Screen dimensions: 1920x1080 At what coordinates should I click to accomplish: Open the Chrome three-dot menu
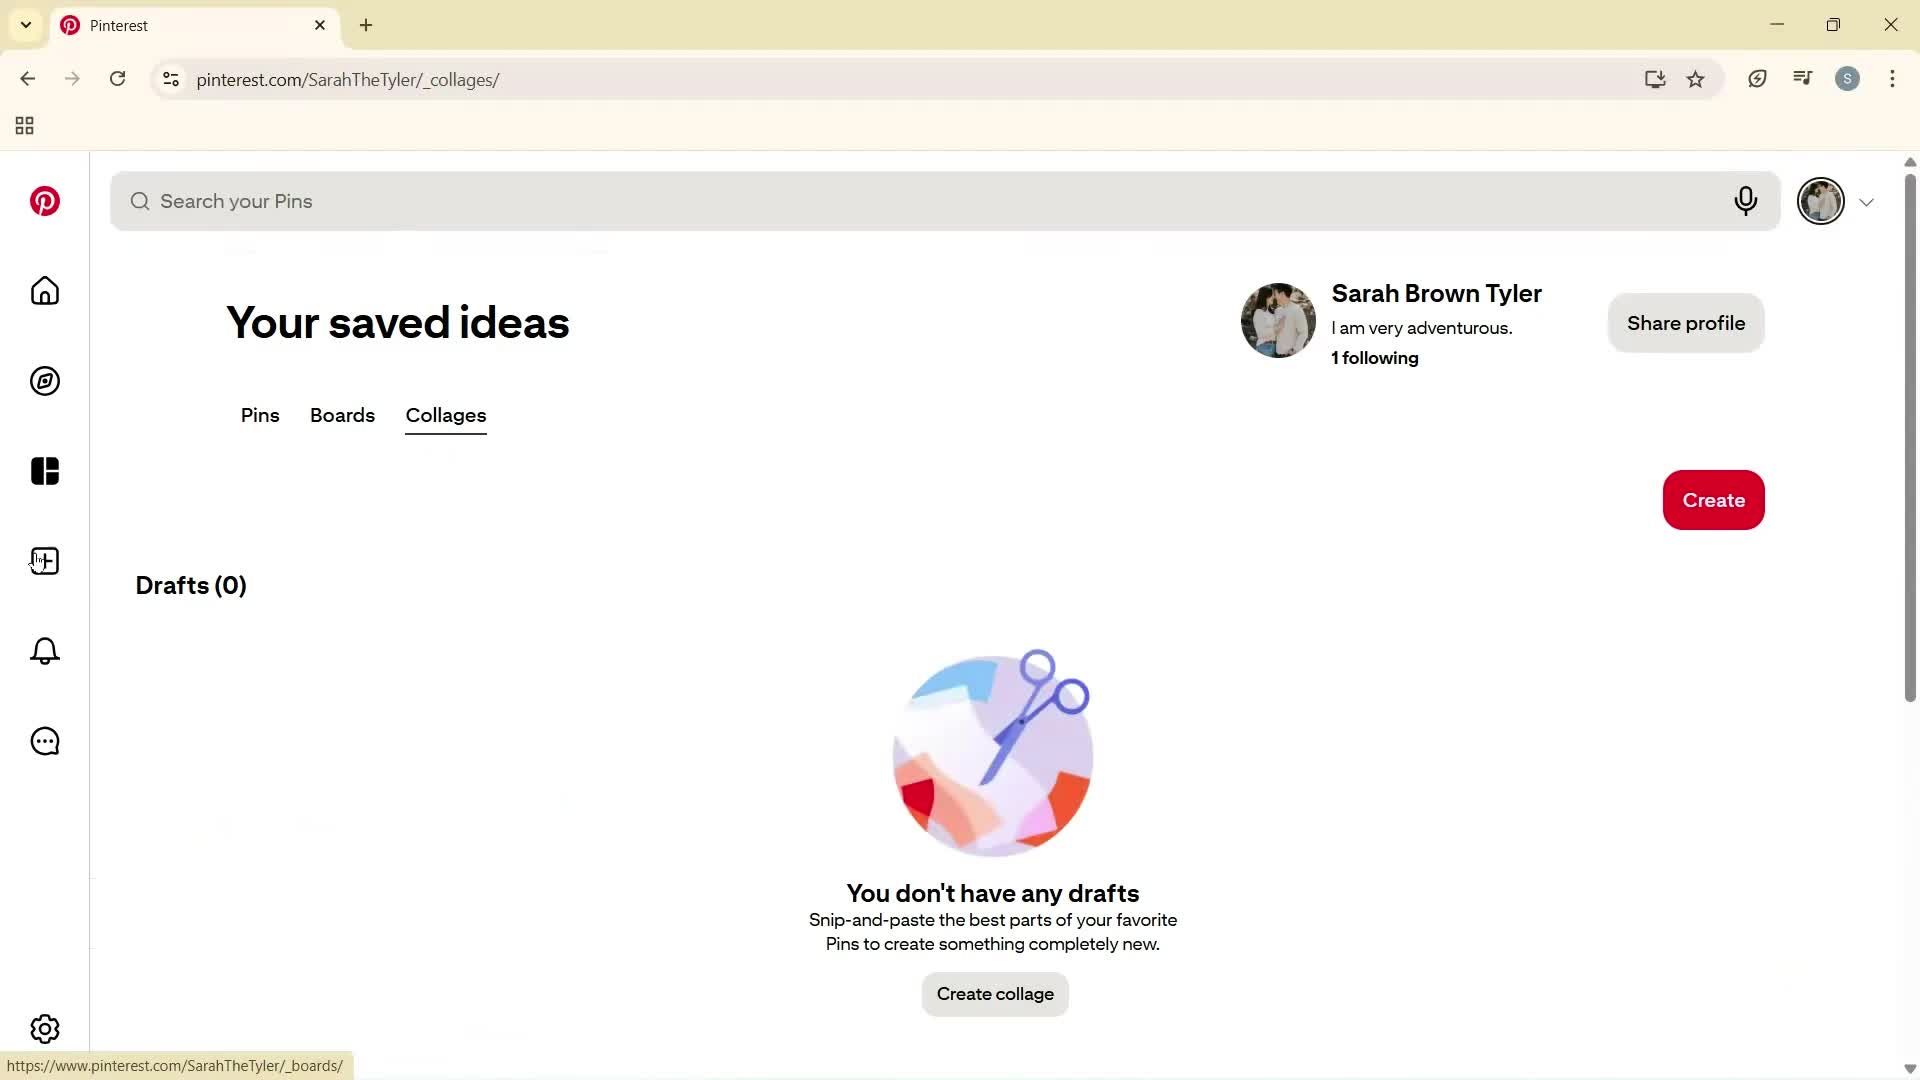pos(1892,79)
